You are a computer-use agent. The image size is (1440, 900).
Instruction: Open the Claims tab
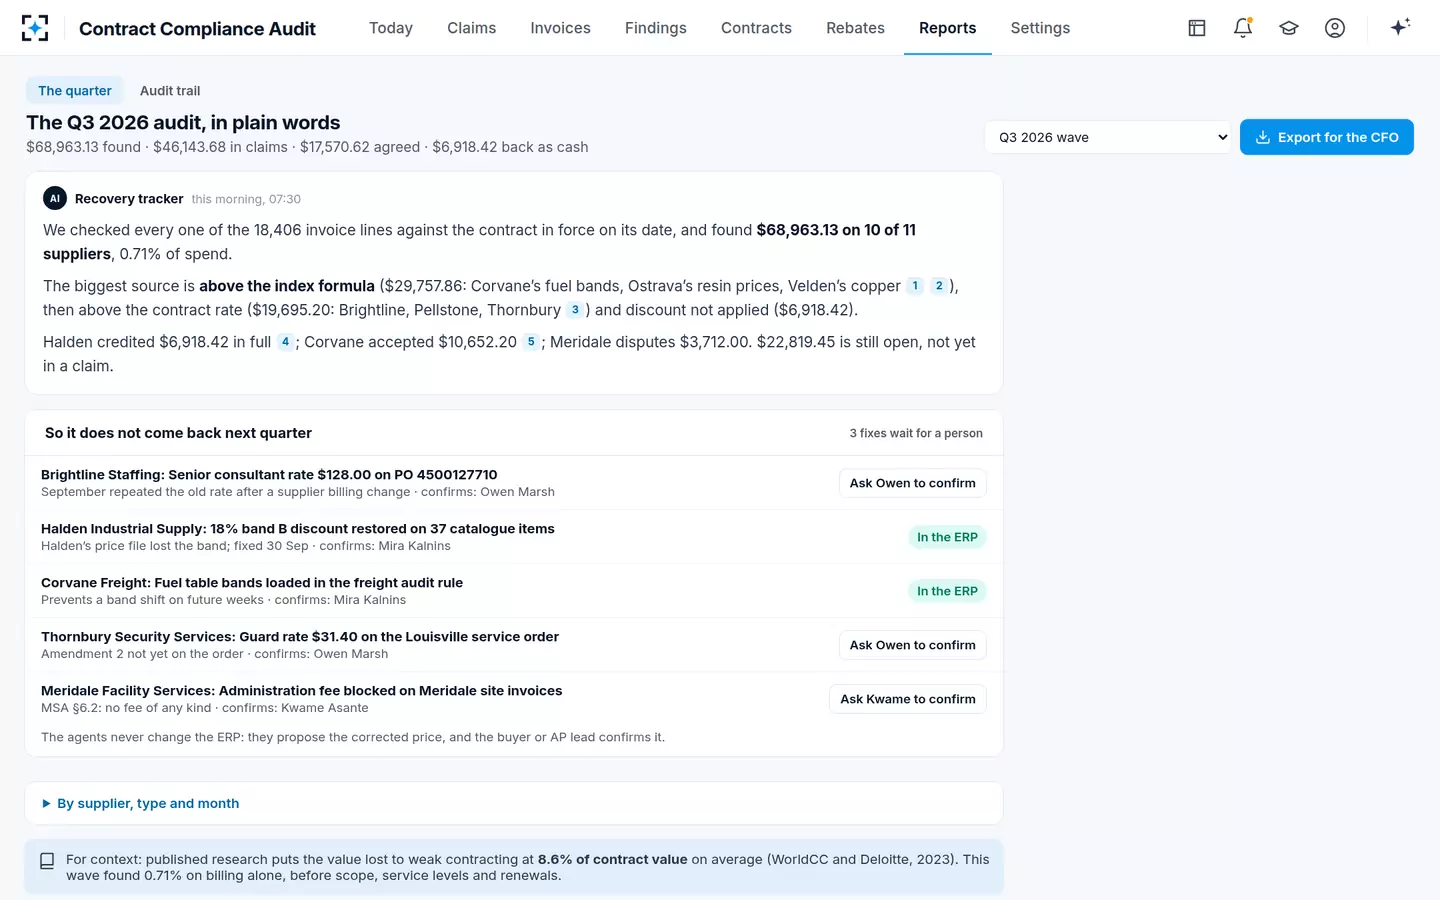point(472,28)
